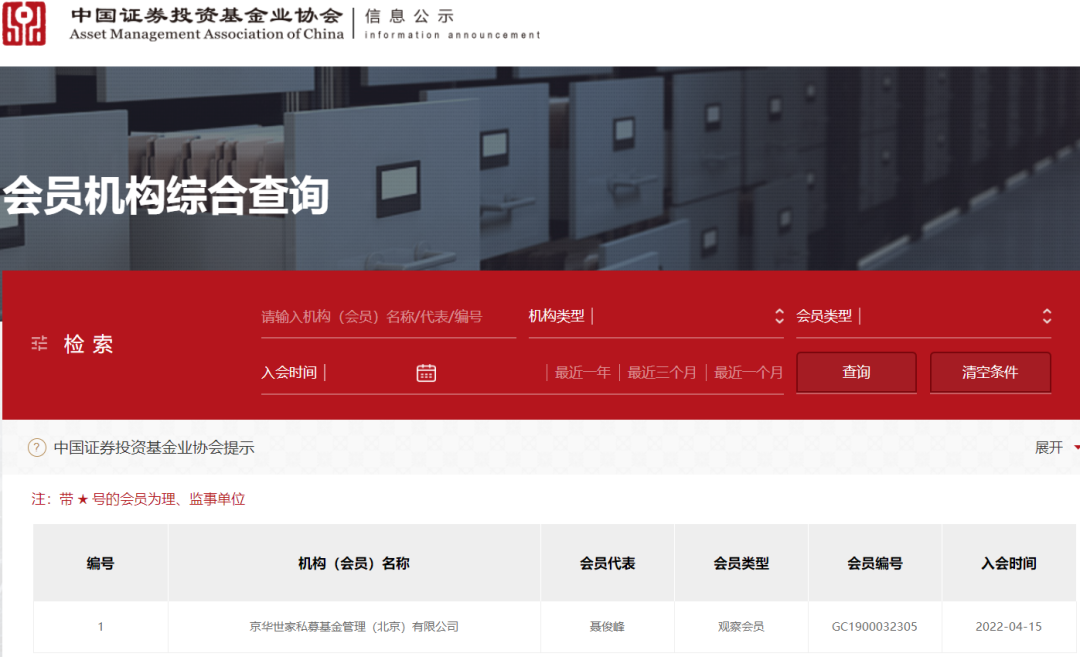Click the 会员机构综合查询 banner title
Image resolution: width=1080 pixels, height=657 pixels.
pyautogui.click(x=166, y=196)
